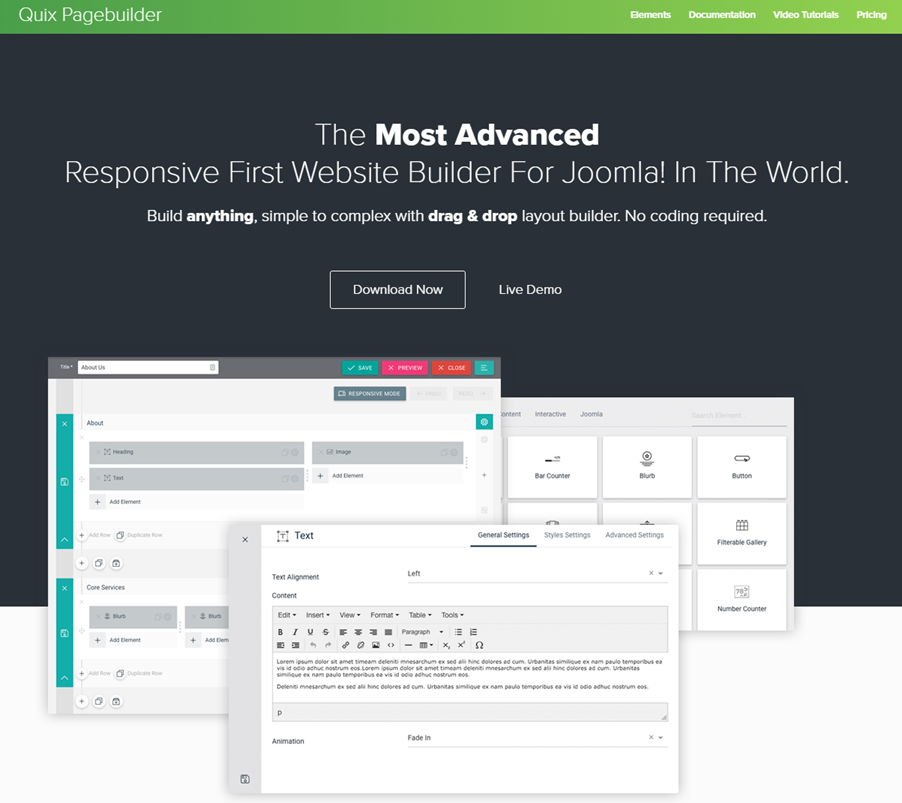Collapse the About section with the chevron
902x803 pixels.
(x=64, y=540)
